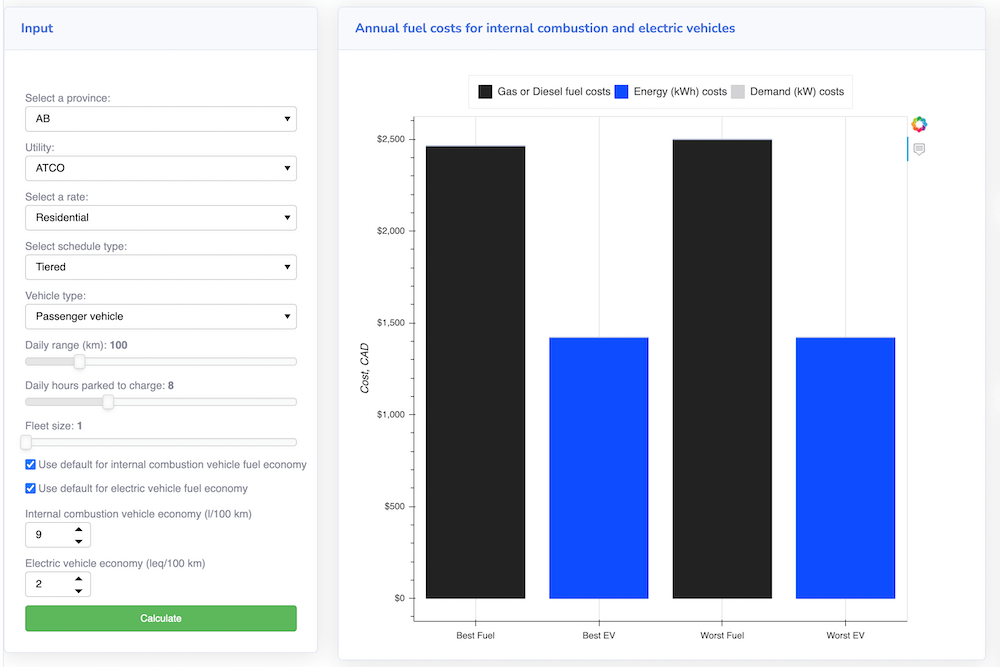This screenshot has width=1000, height=667.
Task: Open the schedule type dropdown showing Tiered
Action: pyautogui.click(x=160, y=267)
